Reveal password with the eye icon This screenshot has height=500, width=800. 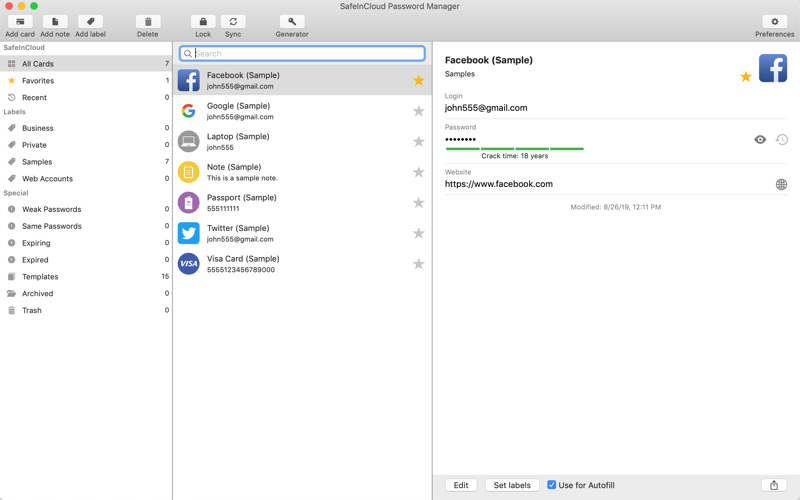pyautogui.click(x=760, y=139)
